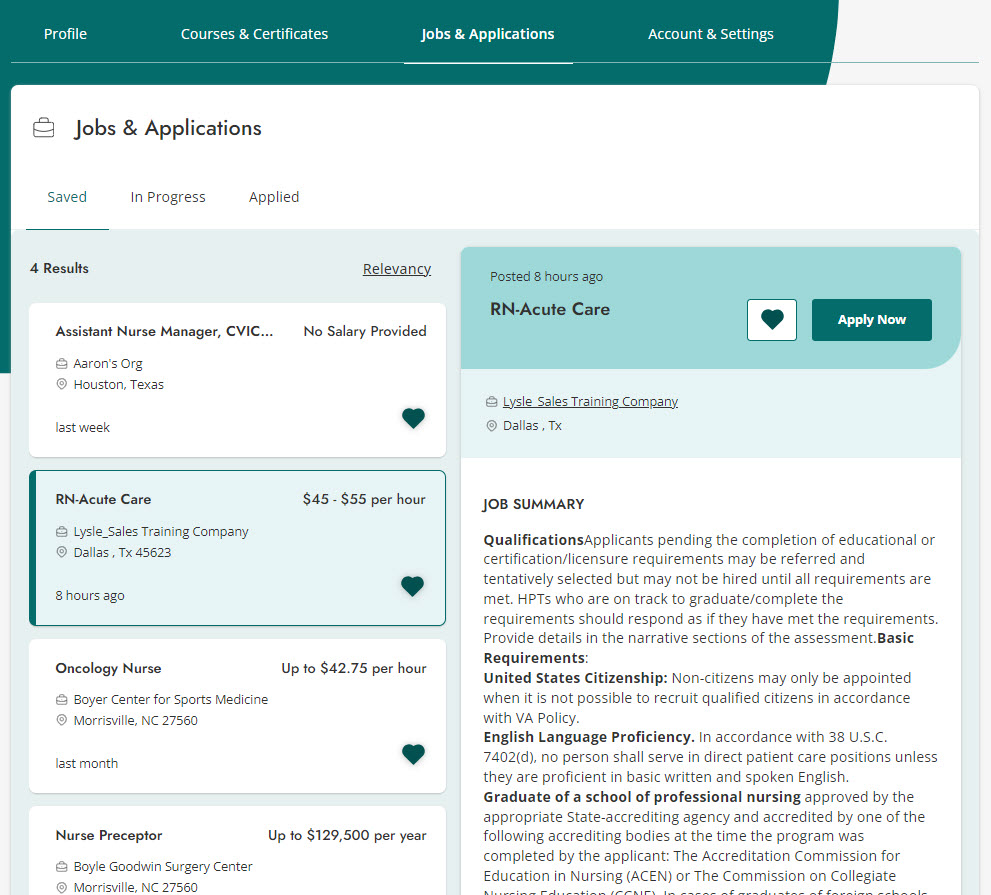
Task: Open the Relevancy sort dropdown
Action: (396, 268)
